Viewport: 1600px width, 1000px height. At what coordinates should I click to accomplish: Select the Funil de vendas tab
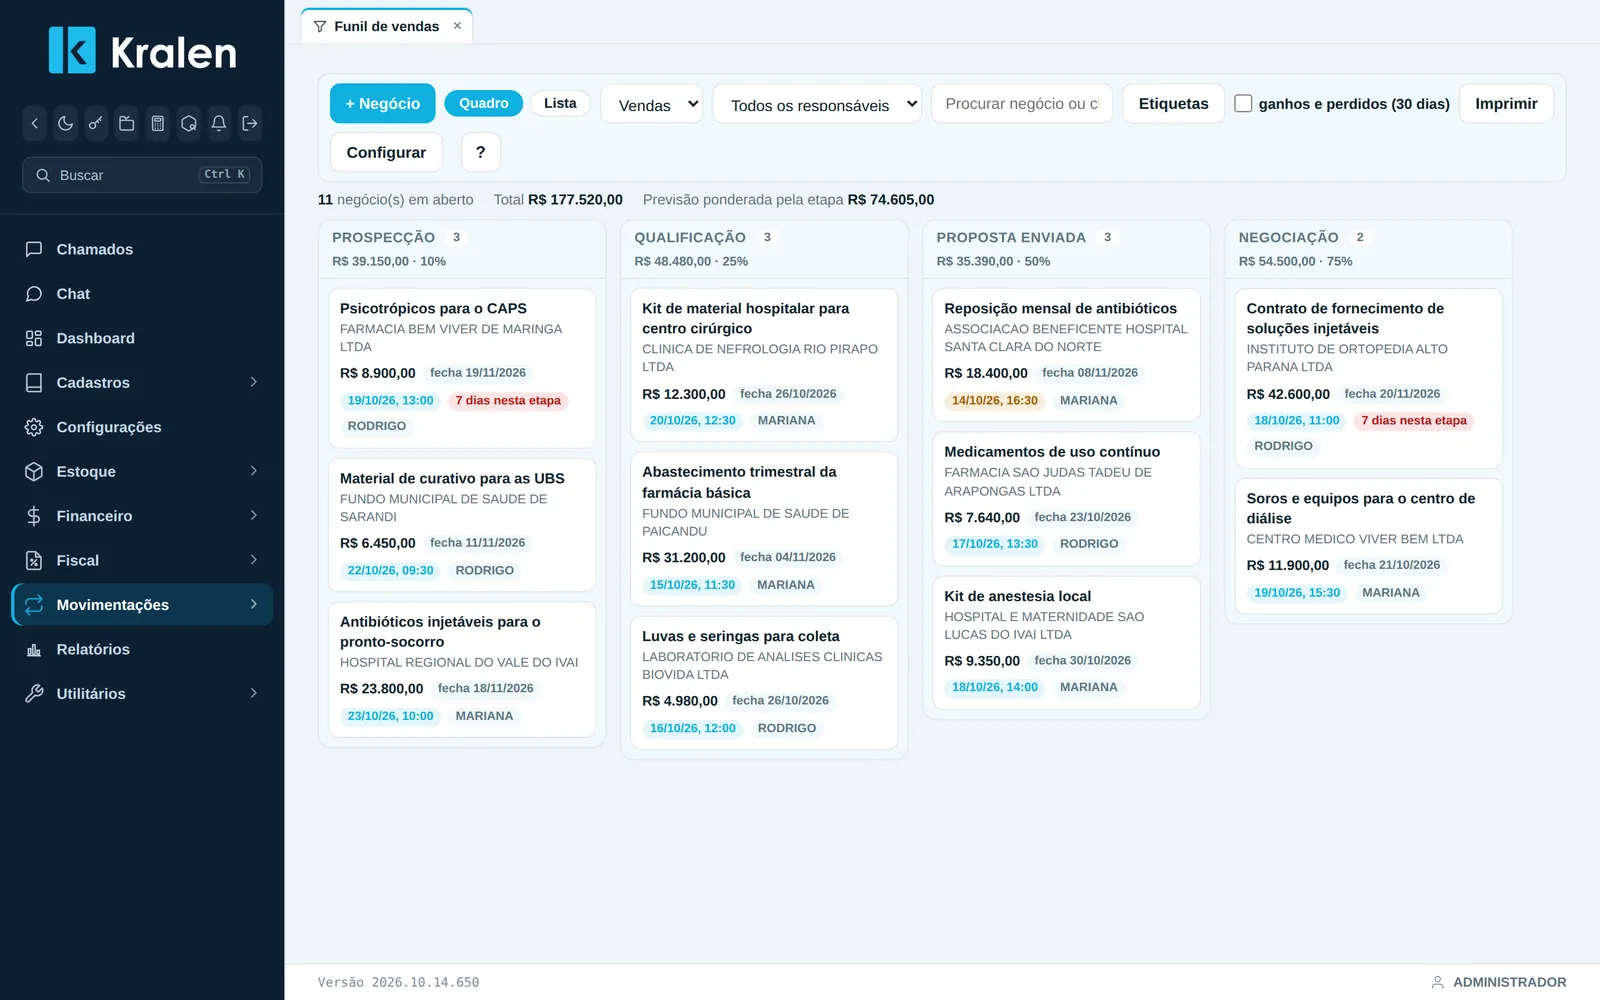coord(386,27)
